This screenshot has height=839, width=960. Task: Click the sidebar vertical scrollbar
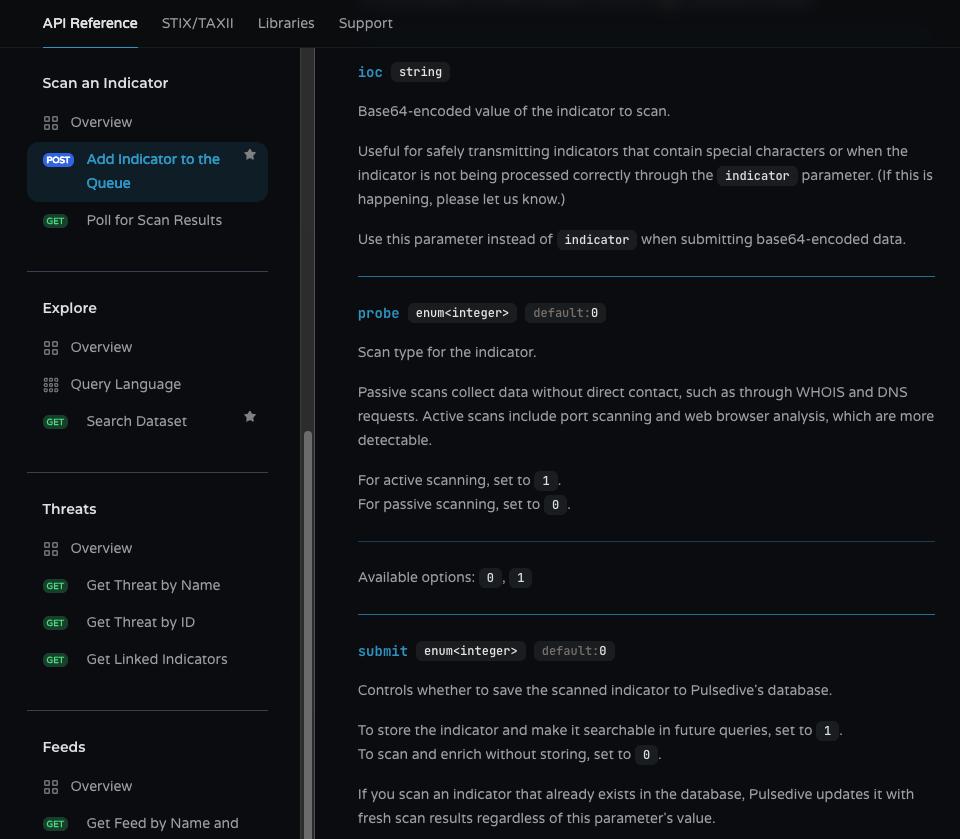308,600
